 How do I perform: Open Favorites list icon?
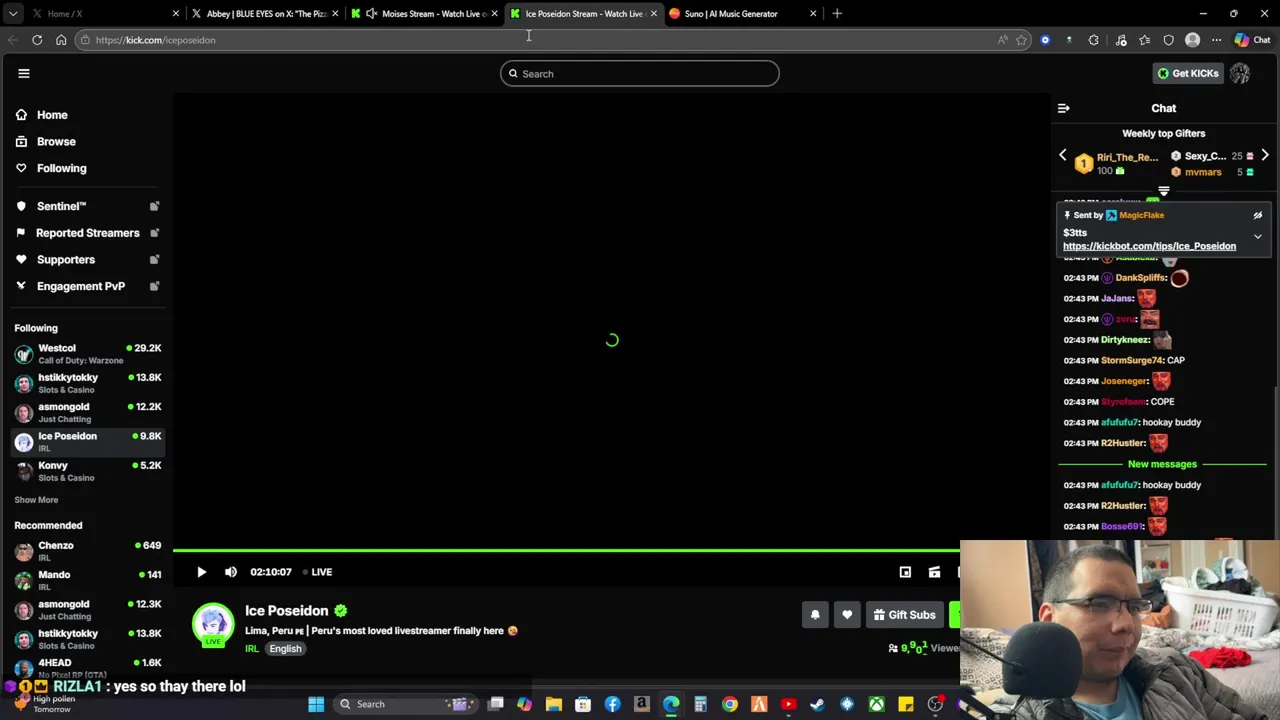point(1144,40)
